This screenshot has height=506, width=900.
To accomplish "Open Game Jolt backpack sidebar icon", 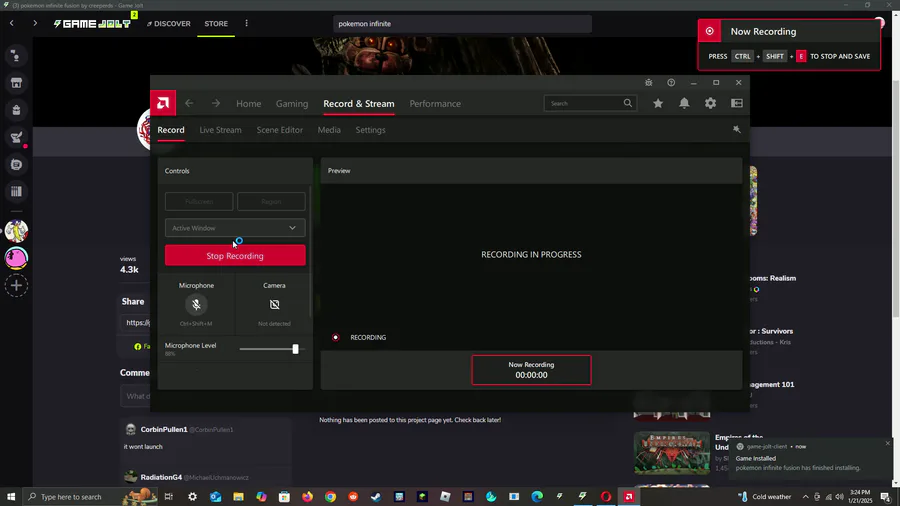I will pyautogui.click(x=16, y=110).
